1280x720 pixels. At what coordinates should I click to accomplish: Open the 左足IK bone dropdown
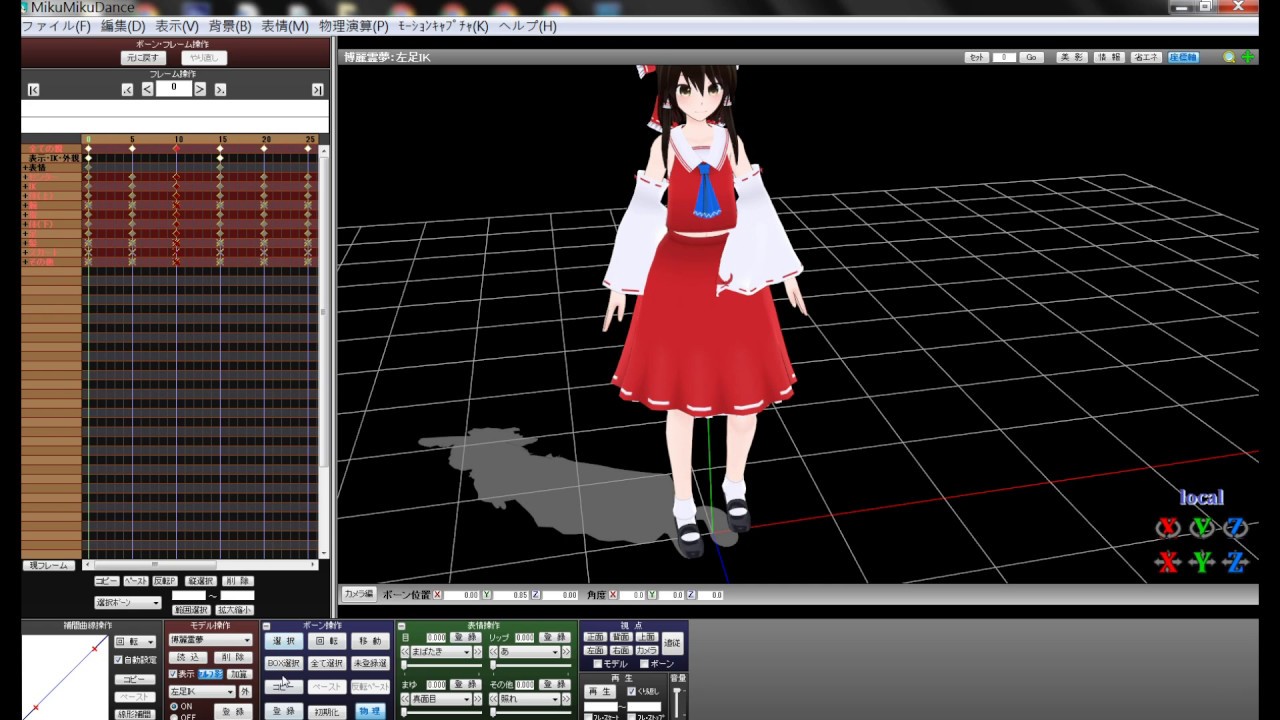tap(201, 692)
